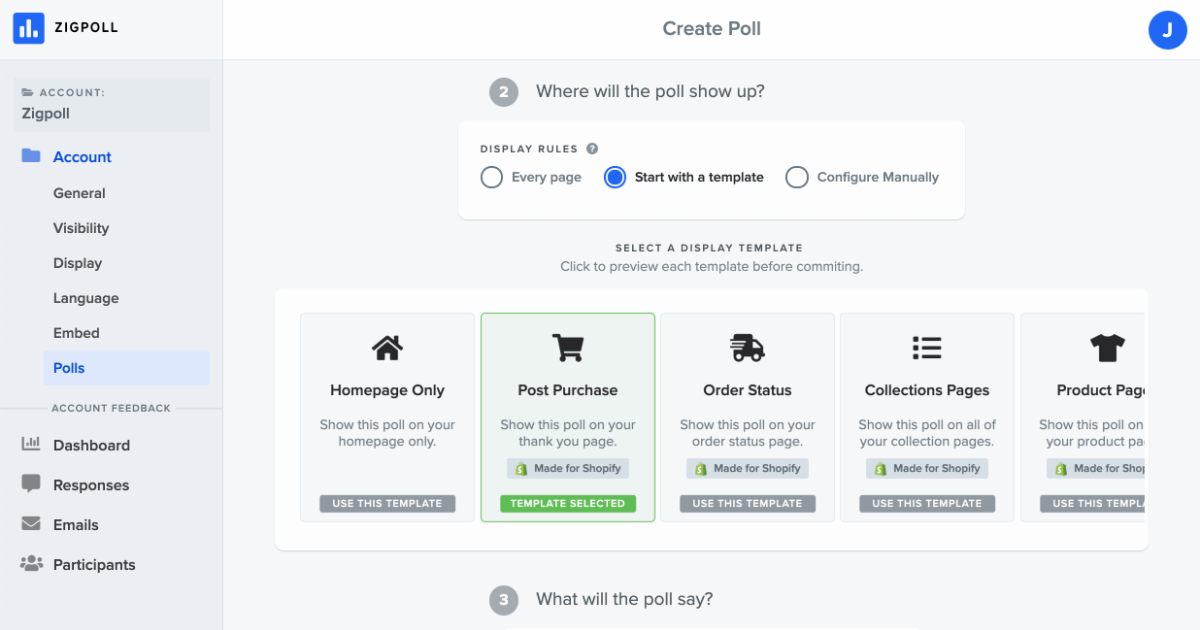
Task: Open the Emails section icon
Action: (31, 524)
